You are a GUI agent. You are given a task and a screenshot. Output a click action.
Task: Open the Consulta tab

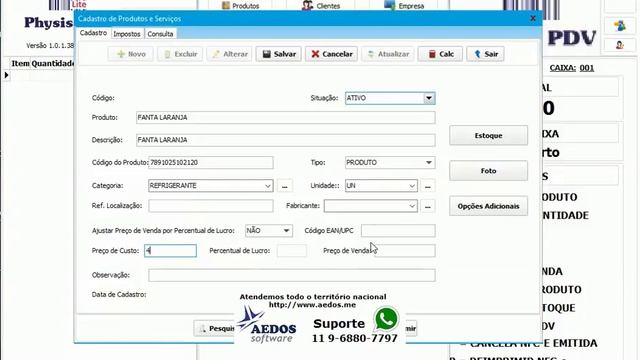point(160,34)
